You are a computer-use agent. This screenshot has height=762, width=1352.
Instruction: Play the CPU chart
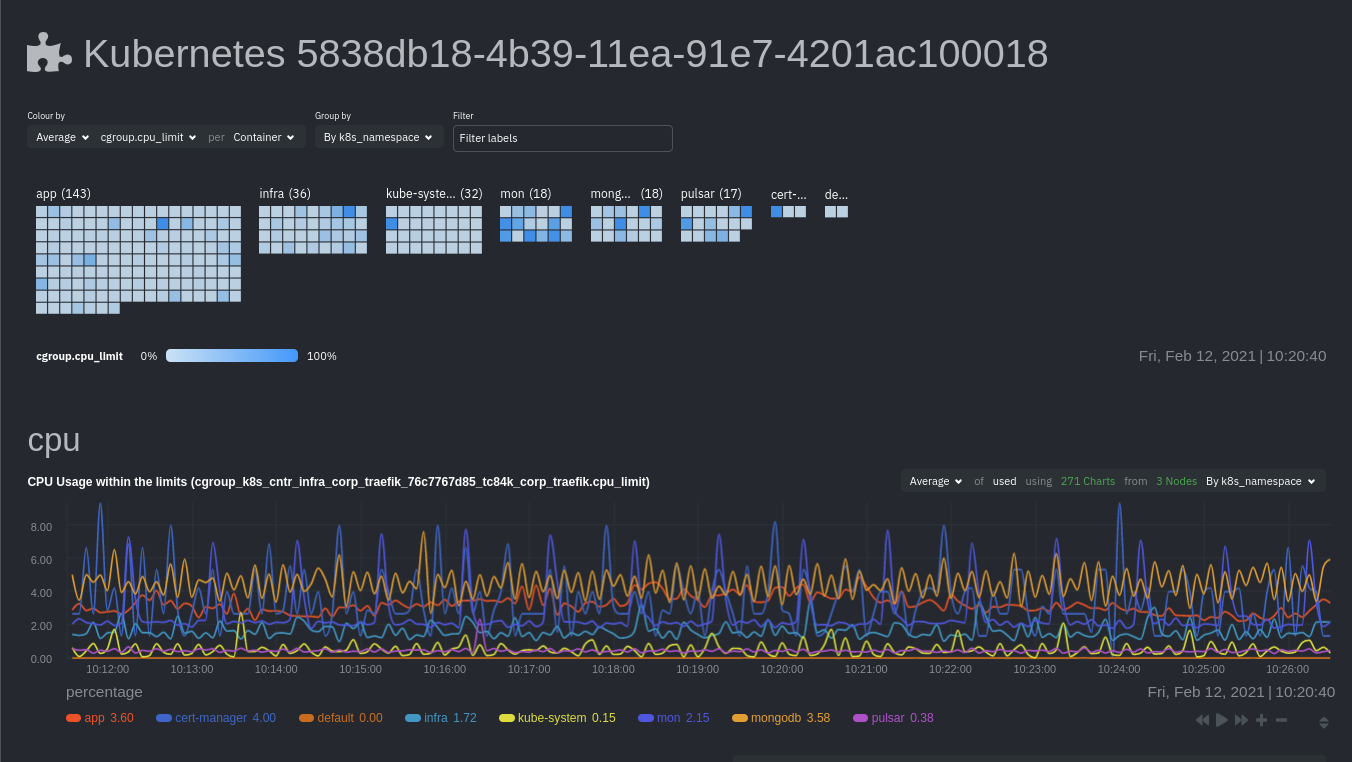pyautogui.click(x=1222, y=720)
